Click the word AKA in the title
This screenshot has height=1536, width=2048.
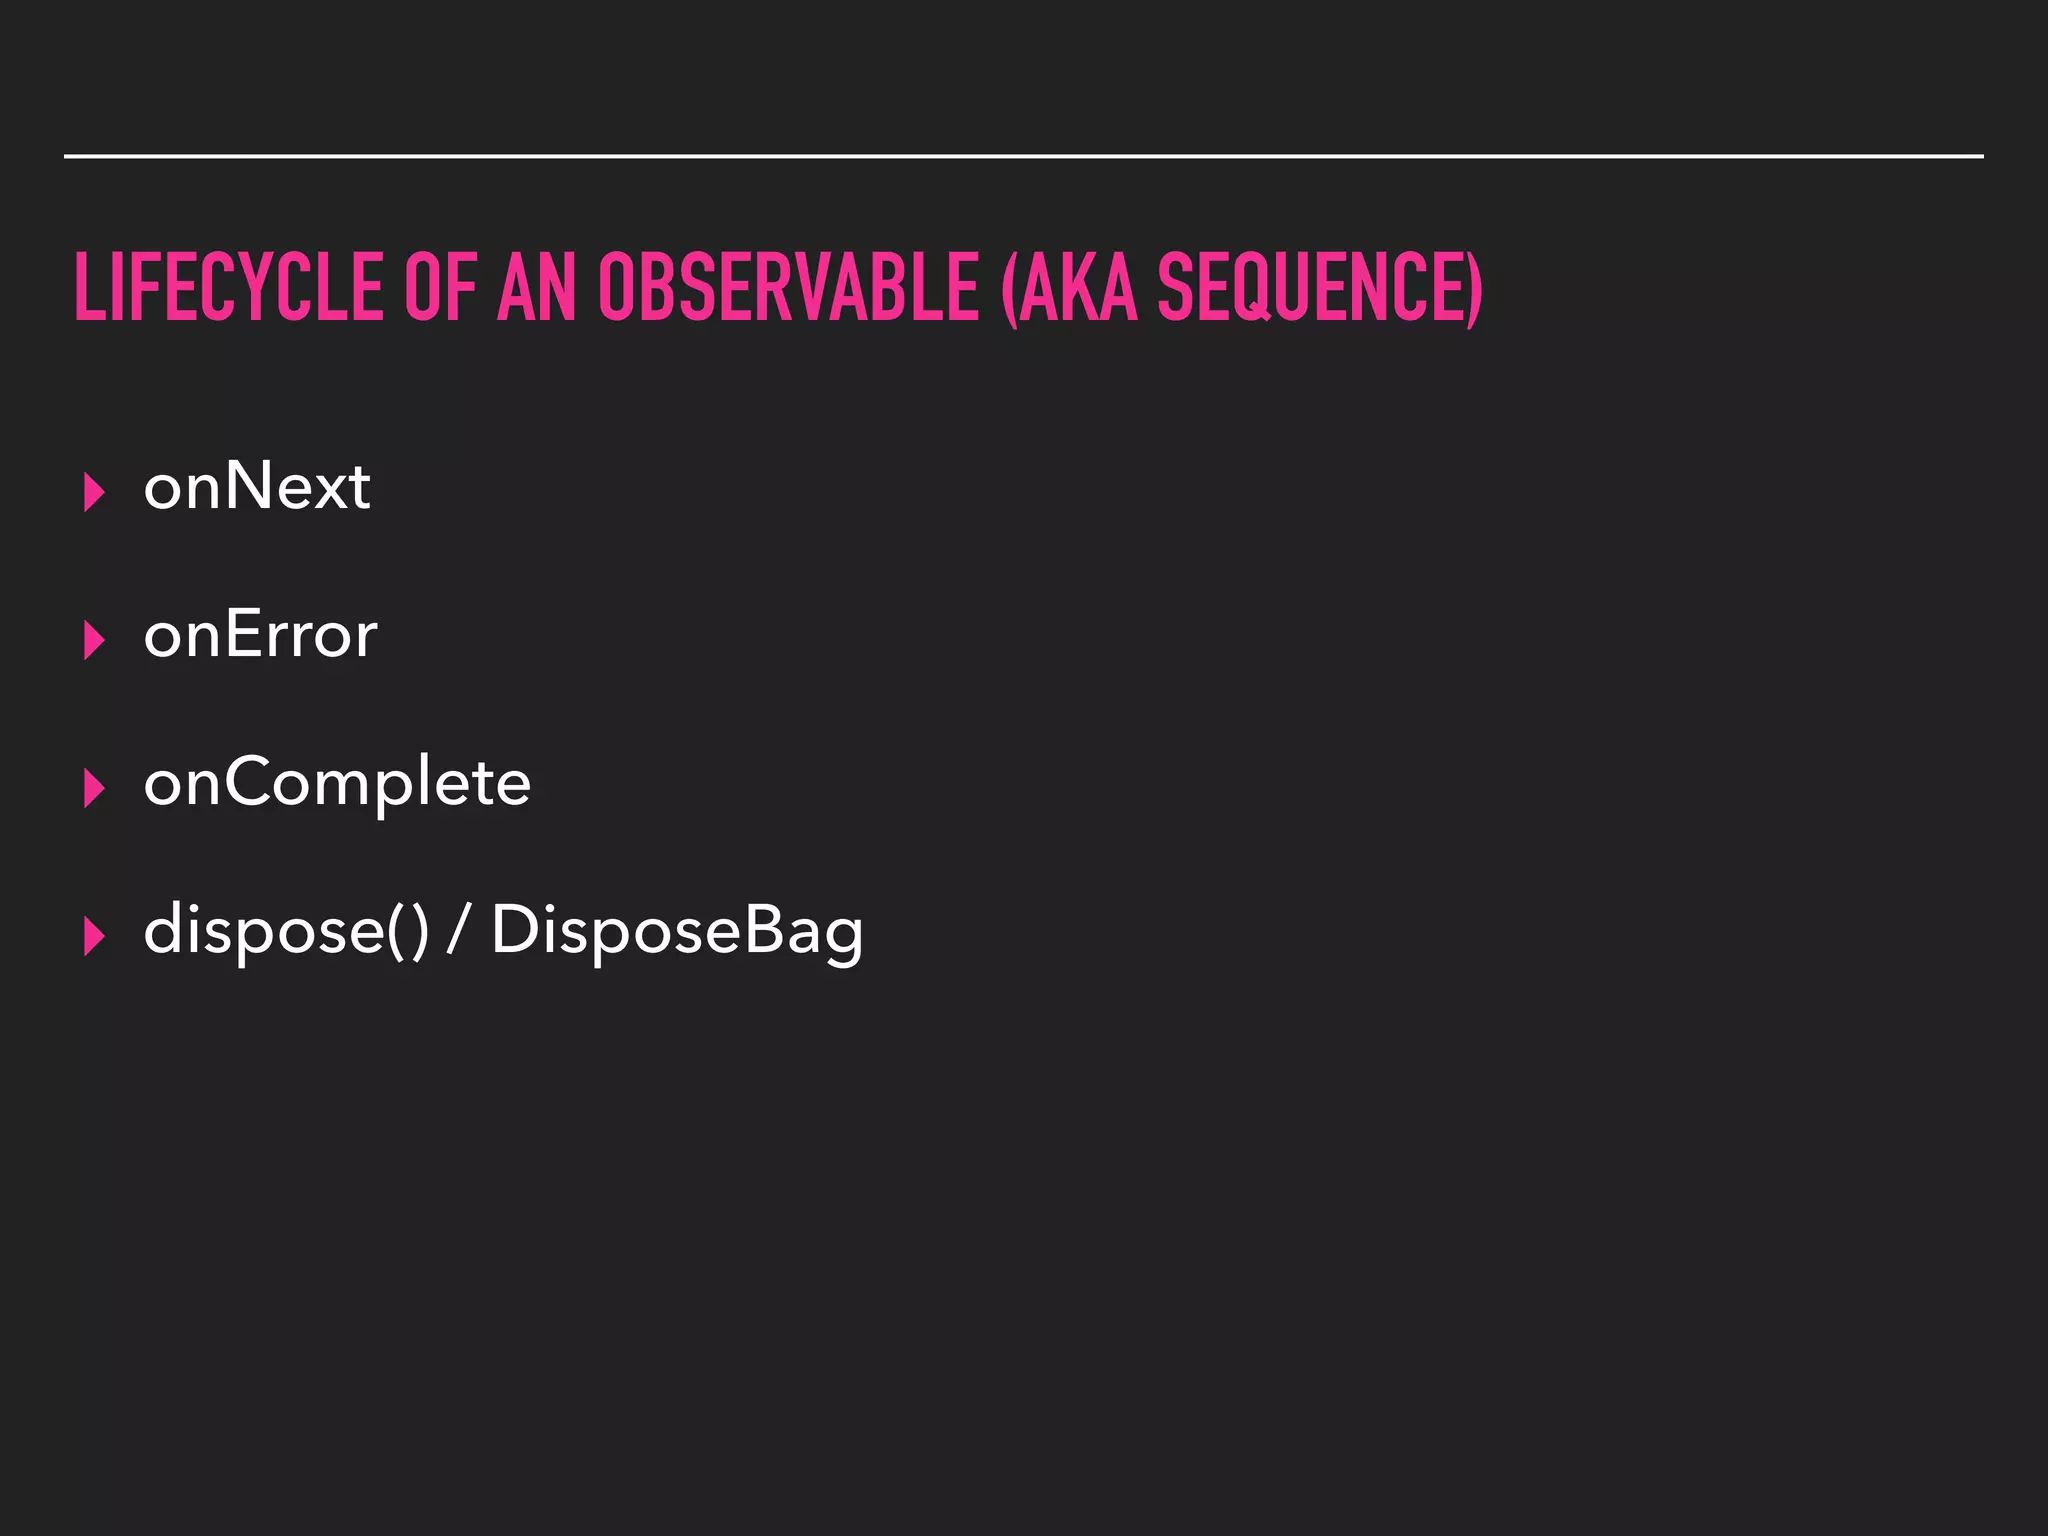click(x=1069, y=288)
